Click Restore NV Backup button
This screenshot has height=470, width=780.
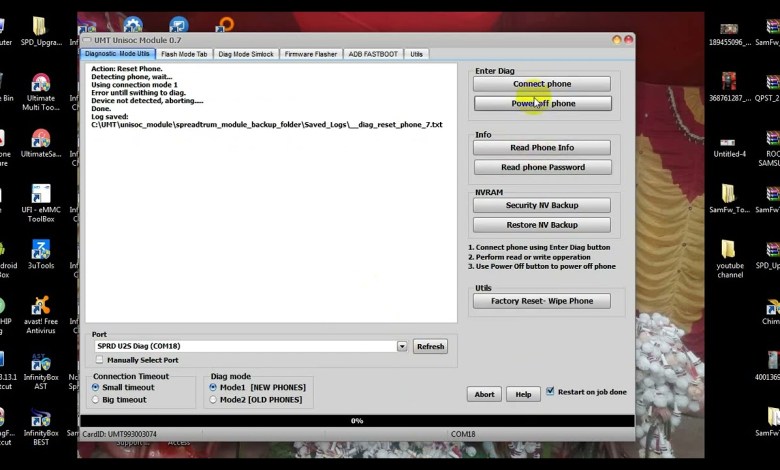coord(542,225)
